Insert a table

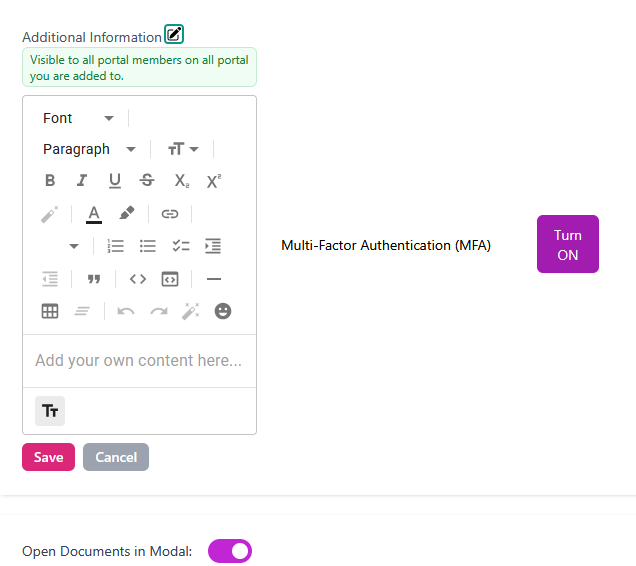click(50, 311)
